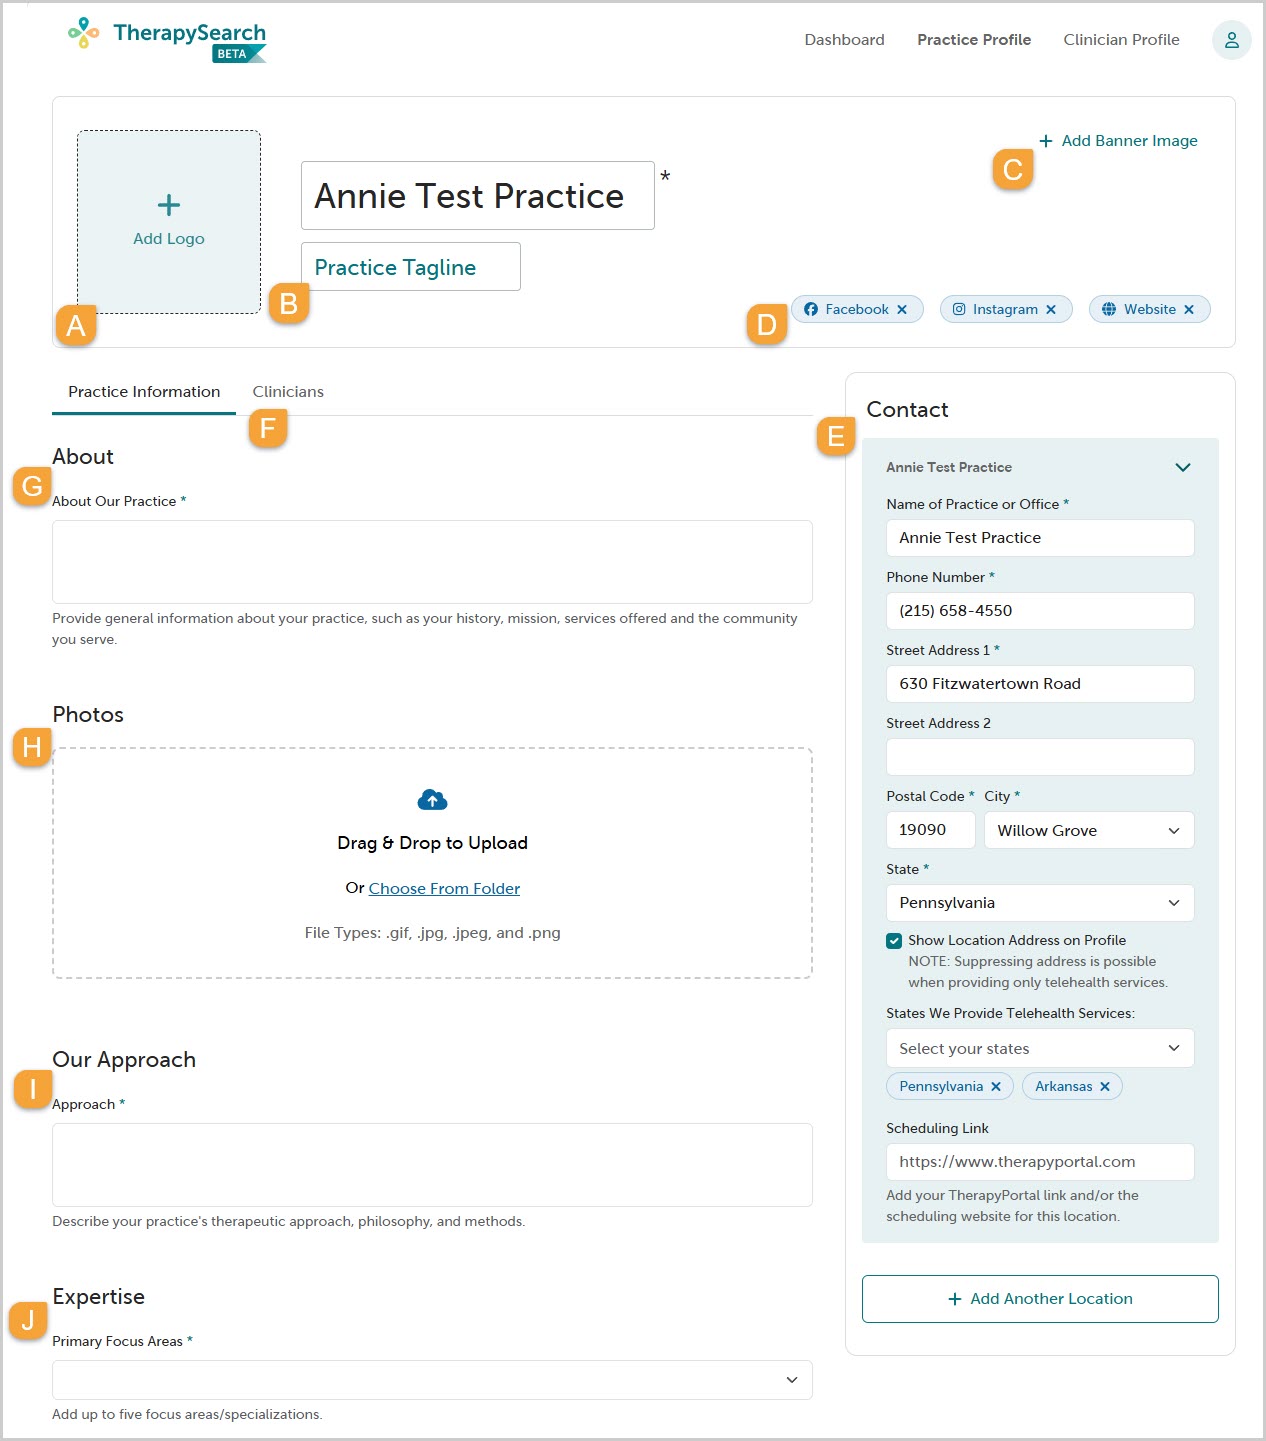Click the Instagram icon in chip
This screenshot has height=1441, width=1266.
[x=959, y=310]
